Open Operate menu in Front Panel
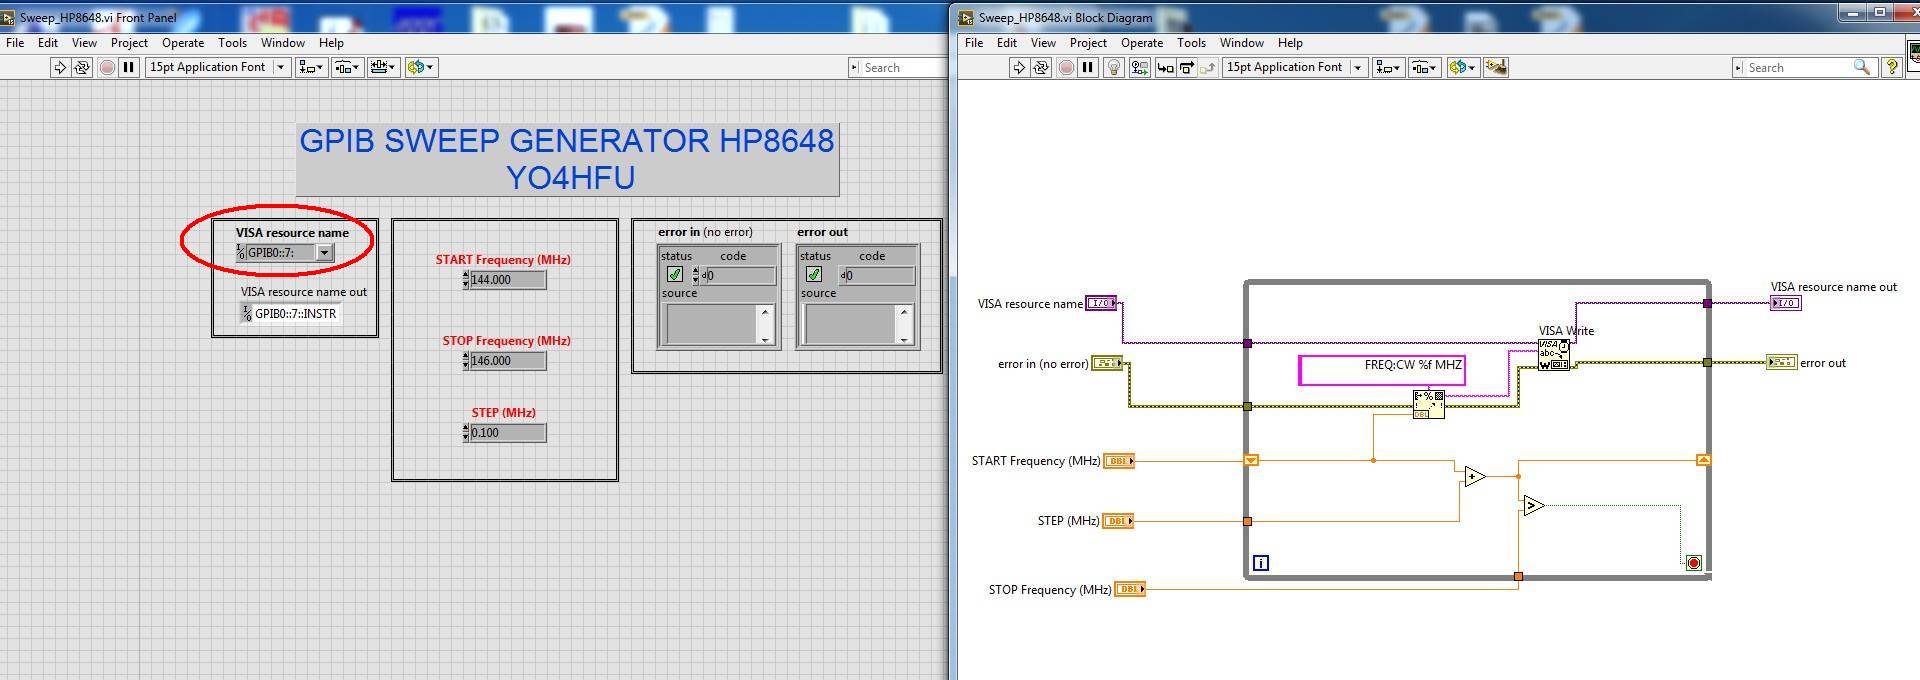The image size is (1920, 680). click(x=183, y=43)
